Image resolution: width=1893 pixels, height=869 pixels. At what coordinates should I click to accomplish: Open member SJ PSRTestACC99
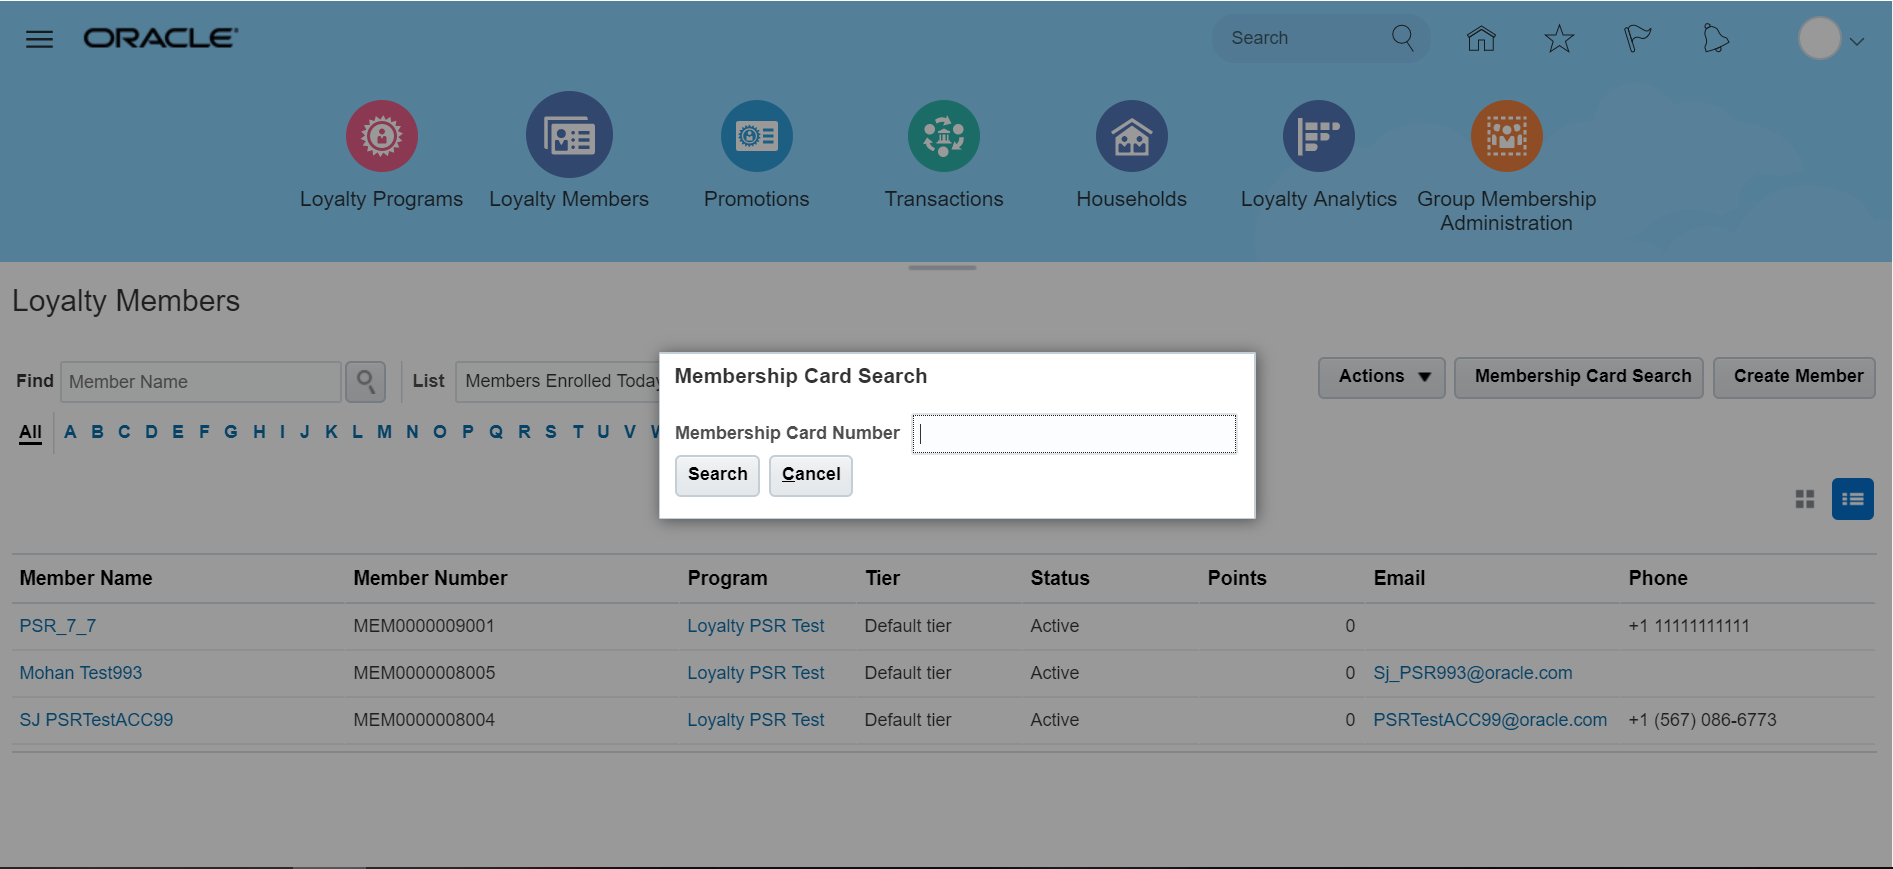pos(96,720)
